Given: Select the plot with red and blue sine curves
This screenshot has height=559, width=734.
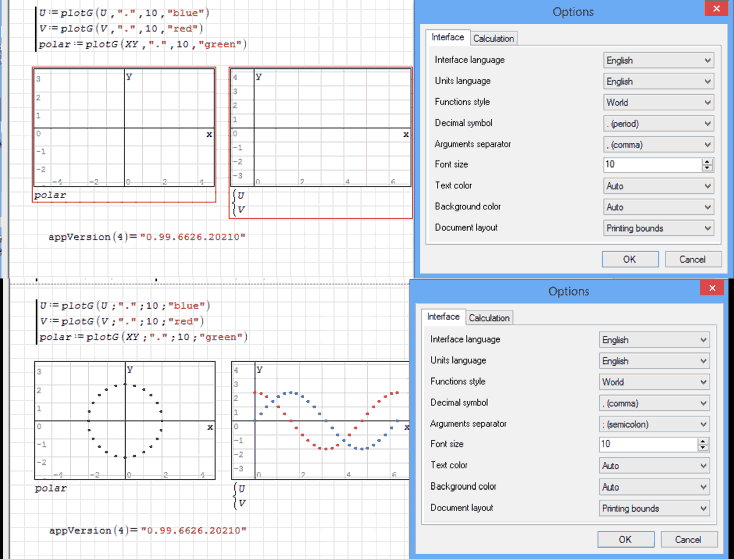Looking at the screenshot, I should tap(320, 420).
